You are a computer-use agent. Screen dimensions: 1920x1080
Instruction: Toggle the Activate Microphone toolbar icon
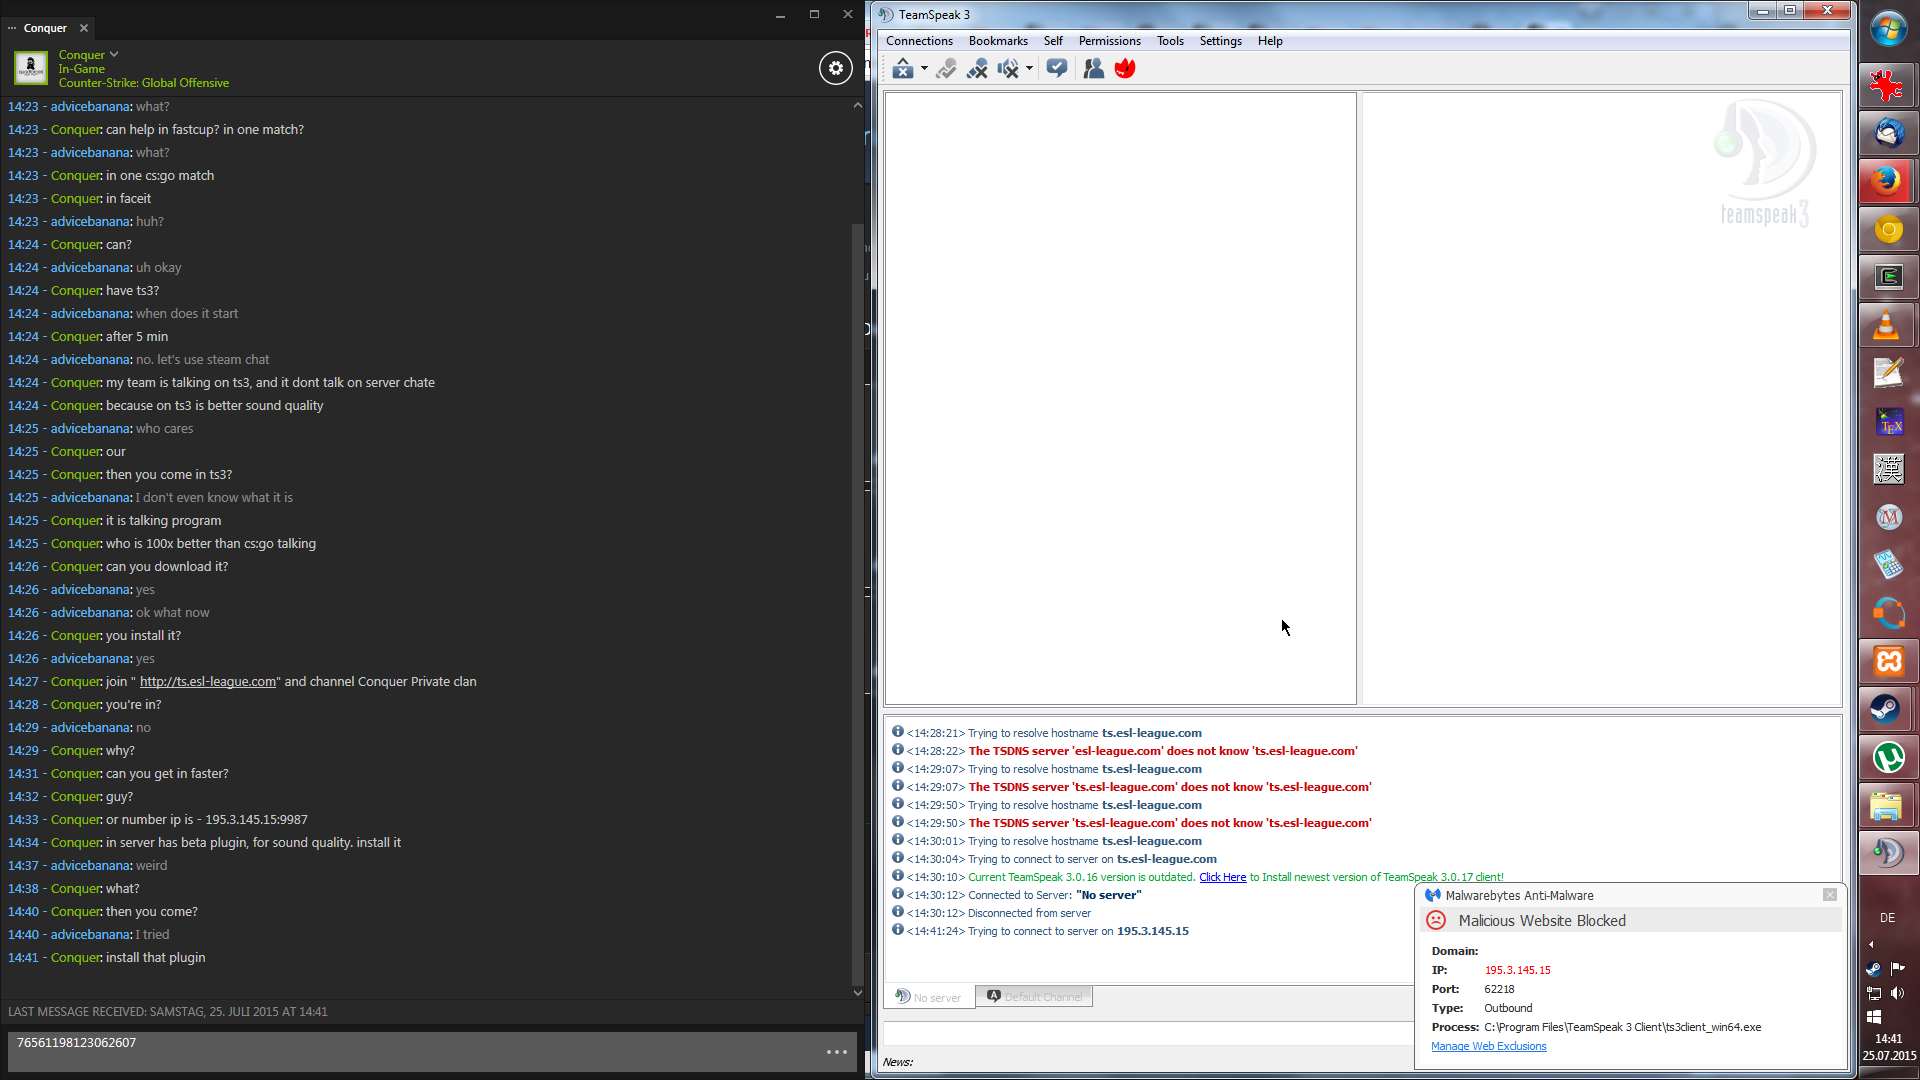pyautogui.click(x=946, y=68)
